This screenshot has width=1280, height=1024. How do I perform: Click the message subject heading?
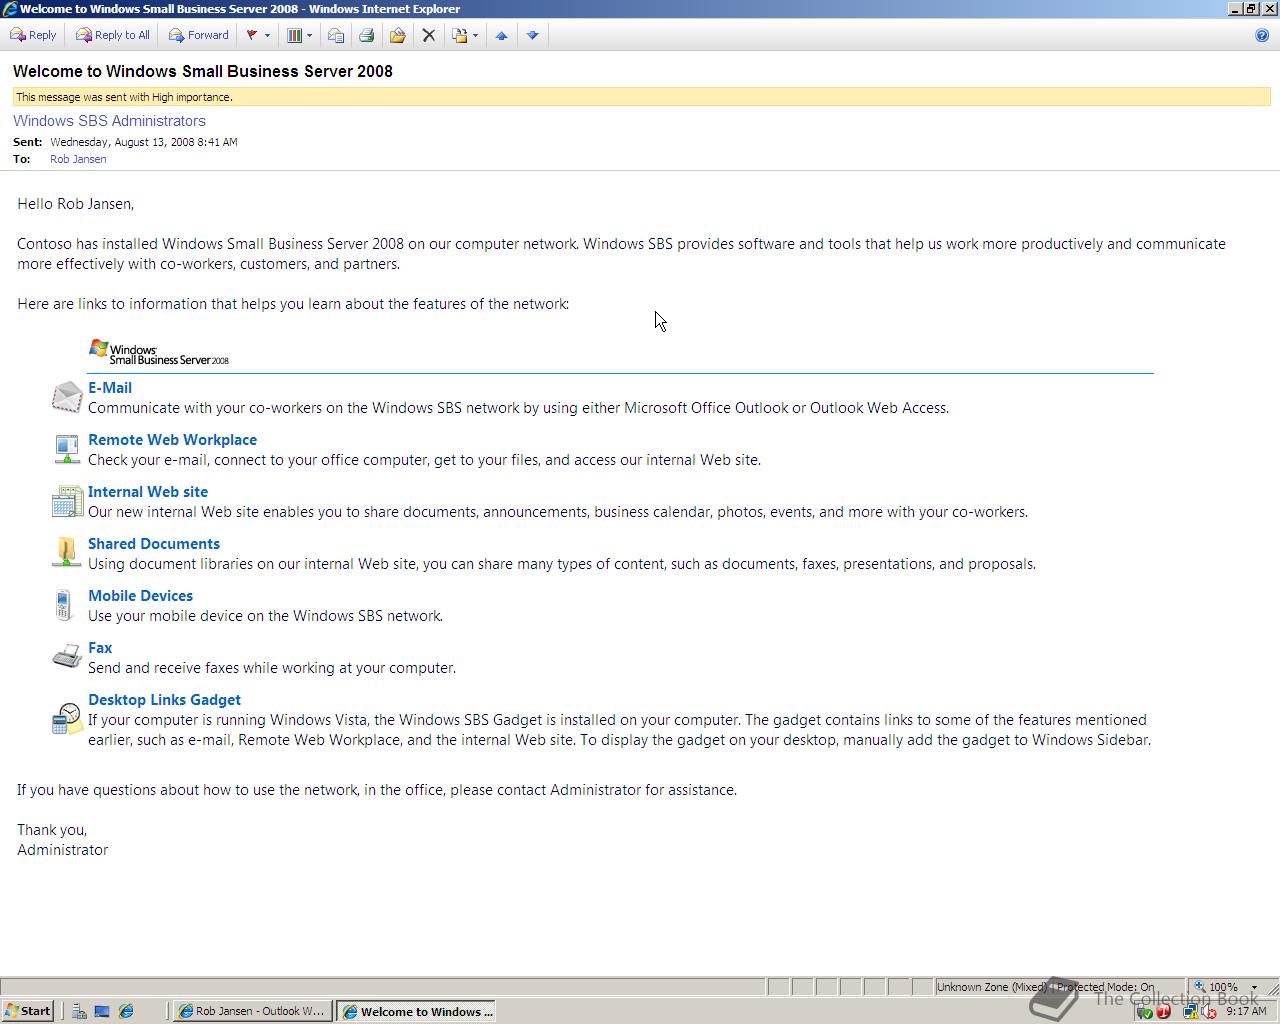coord(203,71)
